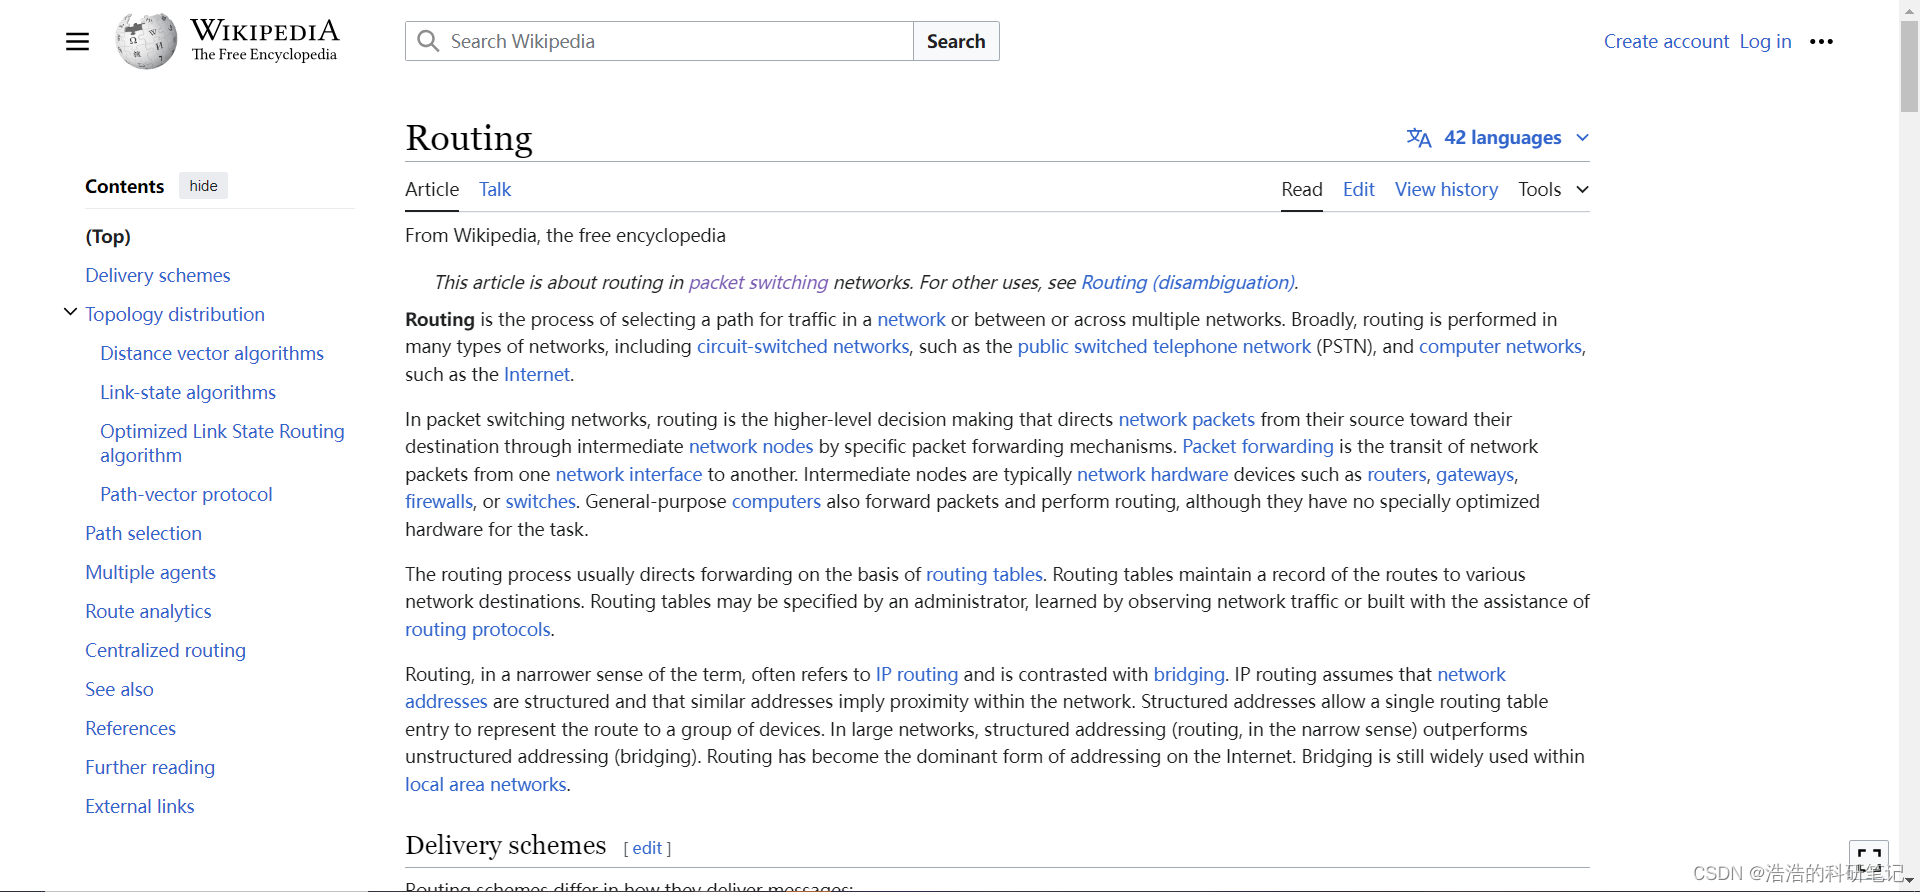The height and width of the screenshot is (892, 1920).
Task: Go to Further reading section
Action: (150, 767)
